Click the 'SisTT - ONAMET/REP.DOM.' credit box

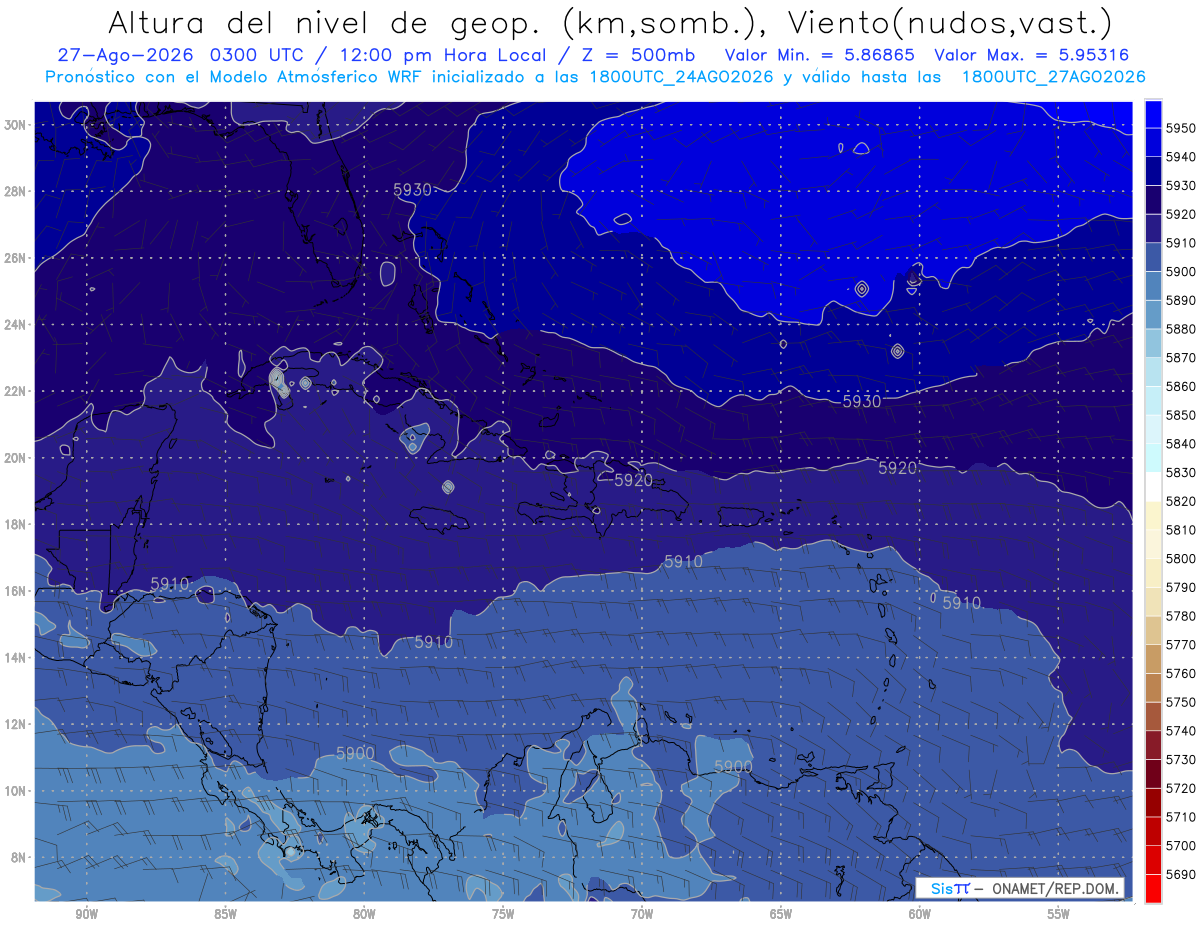1020,888
